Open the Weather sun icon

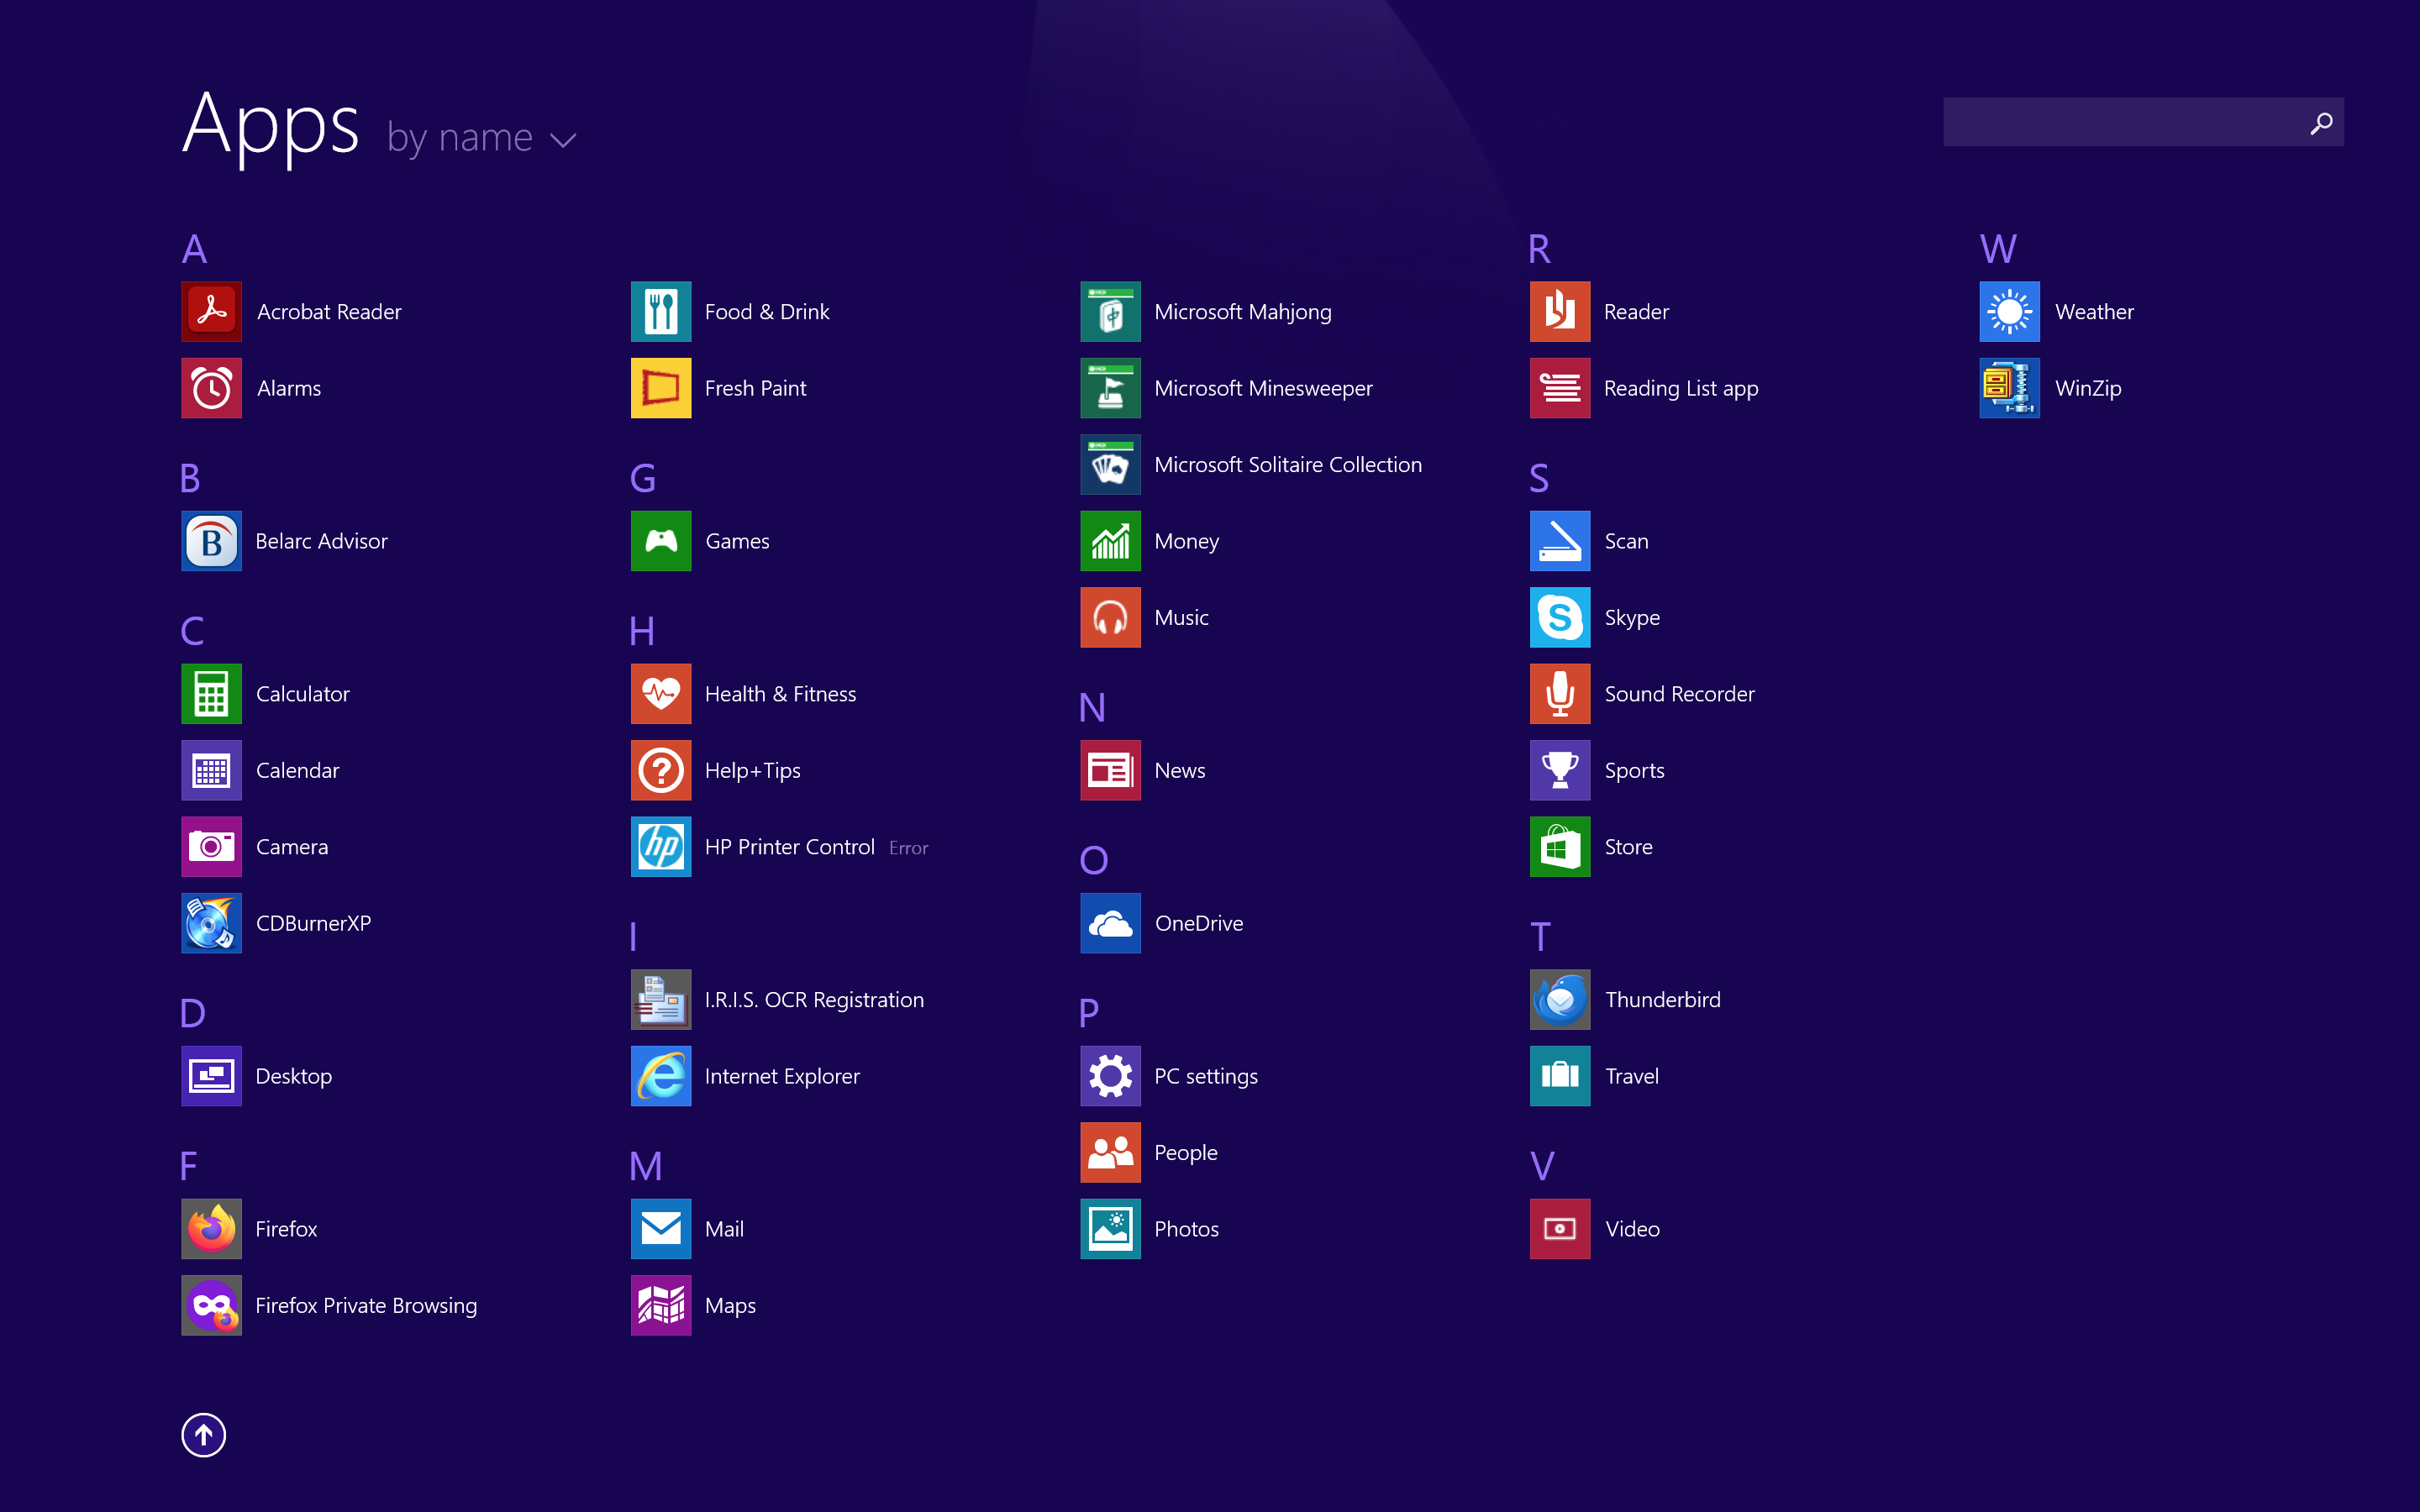(x=2010, y=311)
